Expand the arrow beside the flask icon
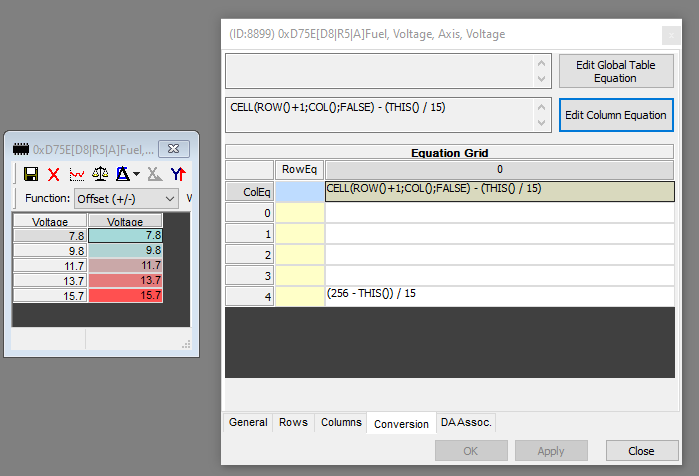 (136, 175)
